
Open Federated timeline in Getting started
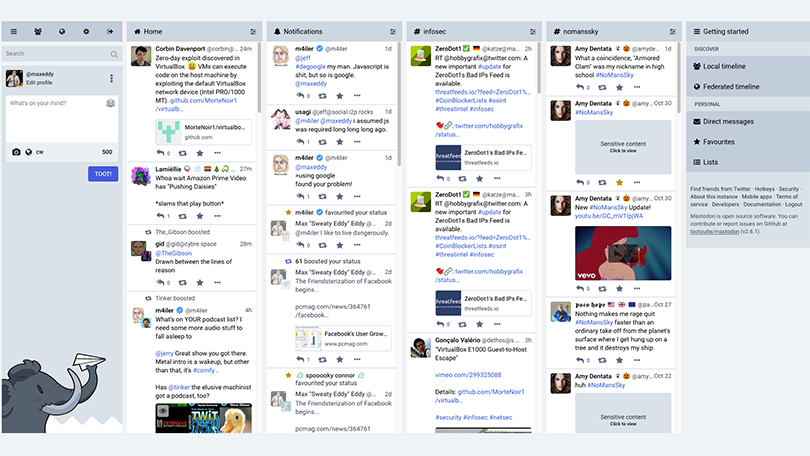point(748,87)
